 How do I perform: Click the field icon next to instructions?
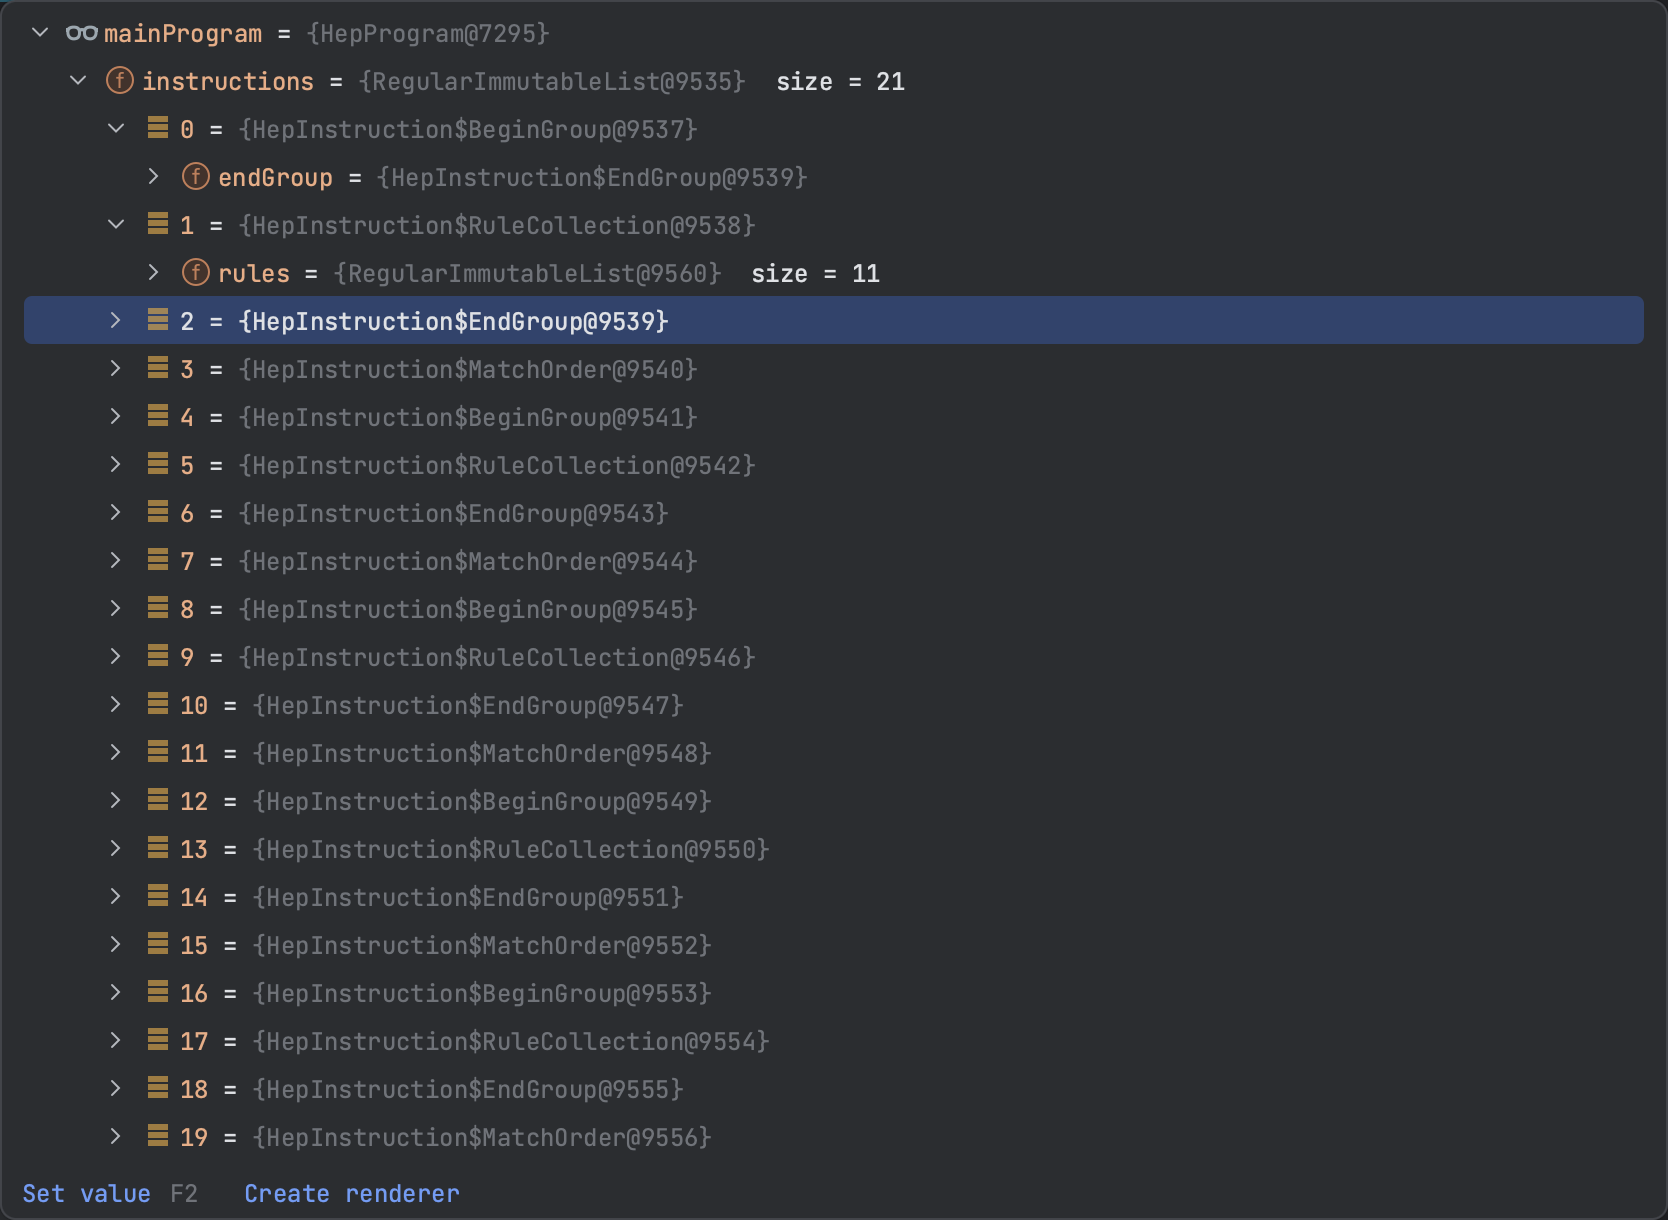point(120,80)
